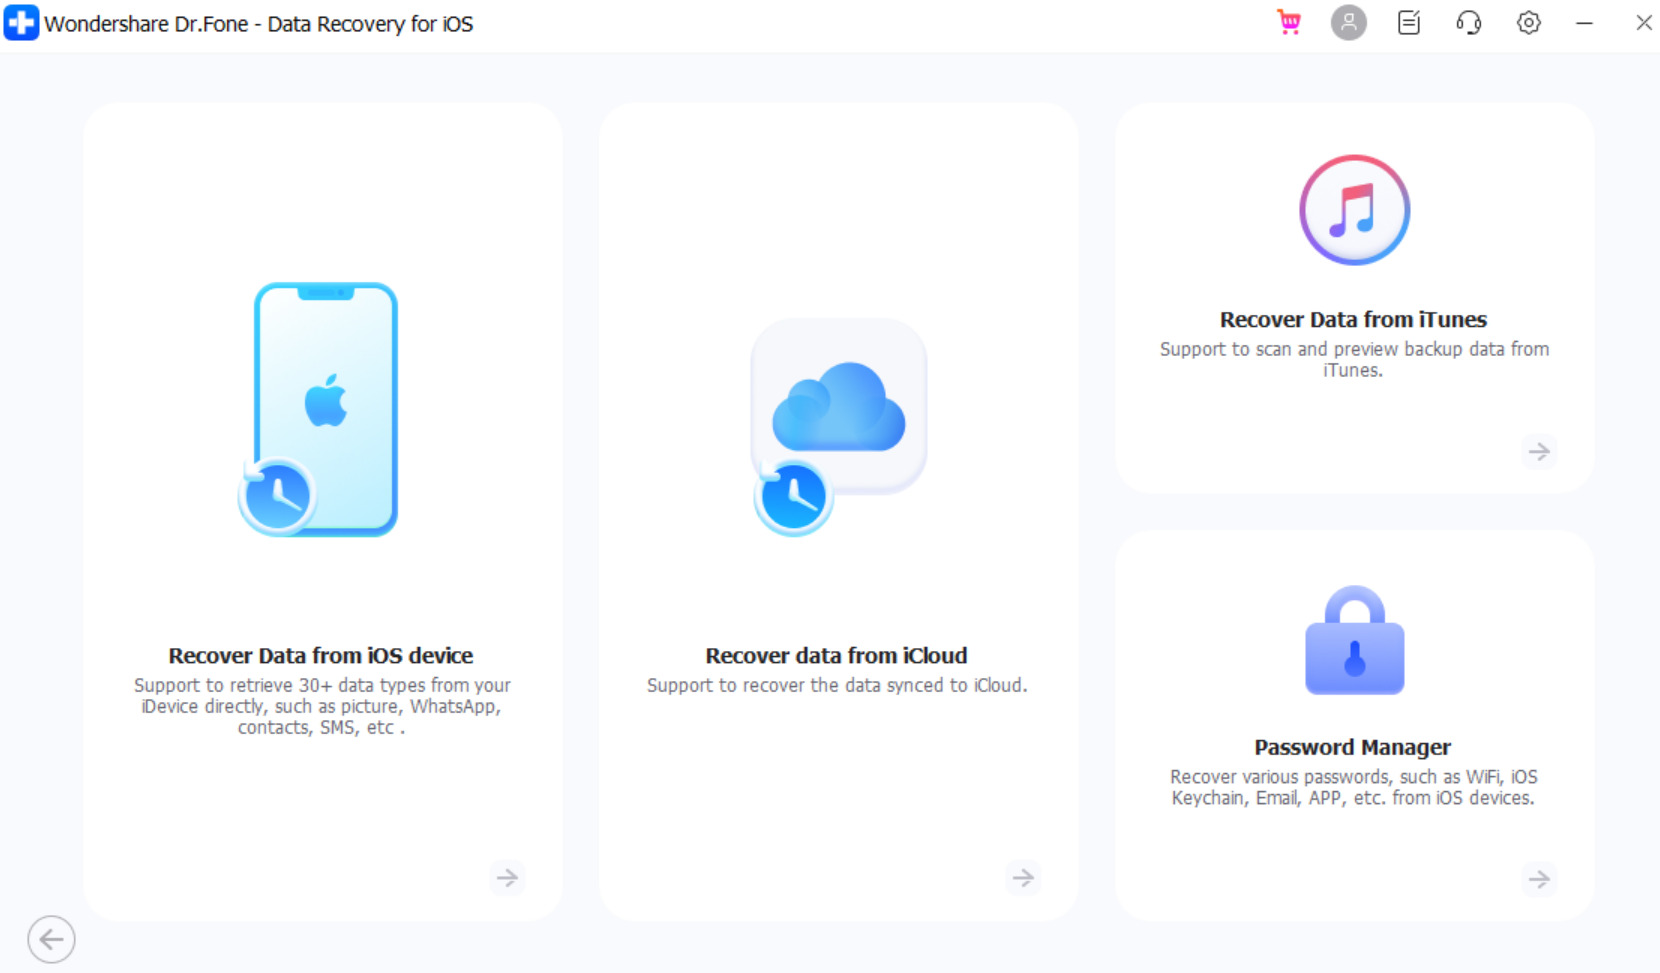Click the 'Support to retrieve 30+ data types' description
Screen dimensions: 1660x973
coord(322,707)
